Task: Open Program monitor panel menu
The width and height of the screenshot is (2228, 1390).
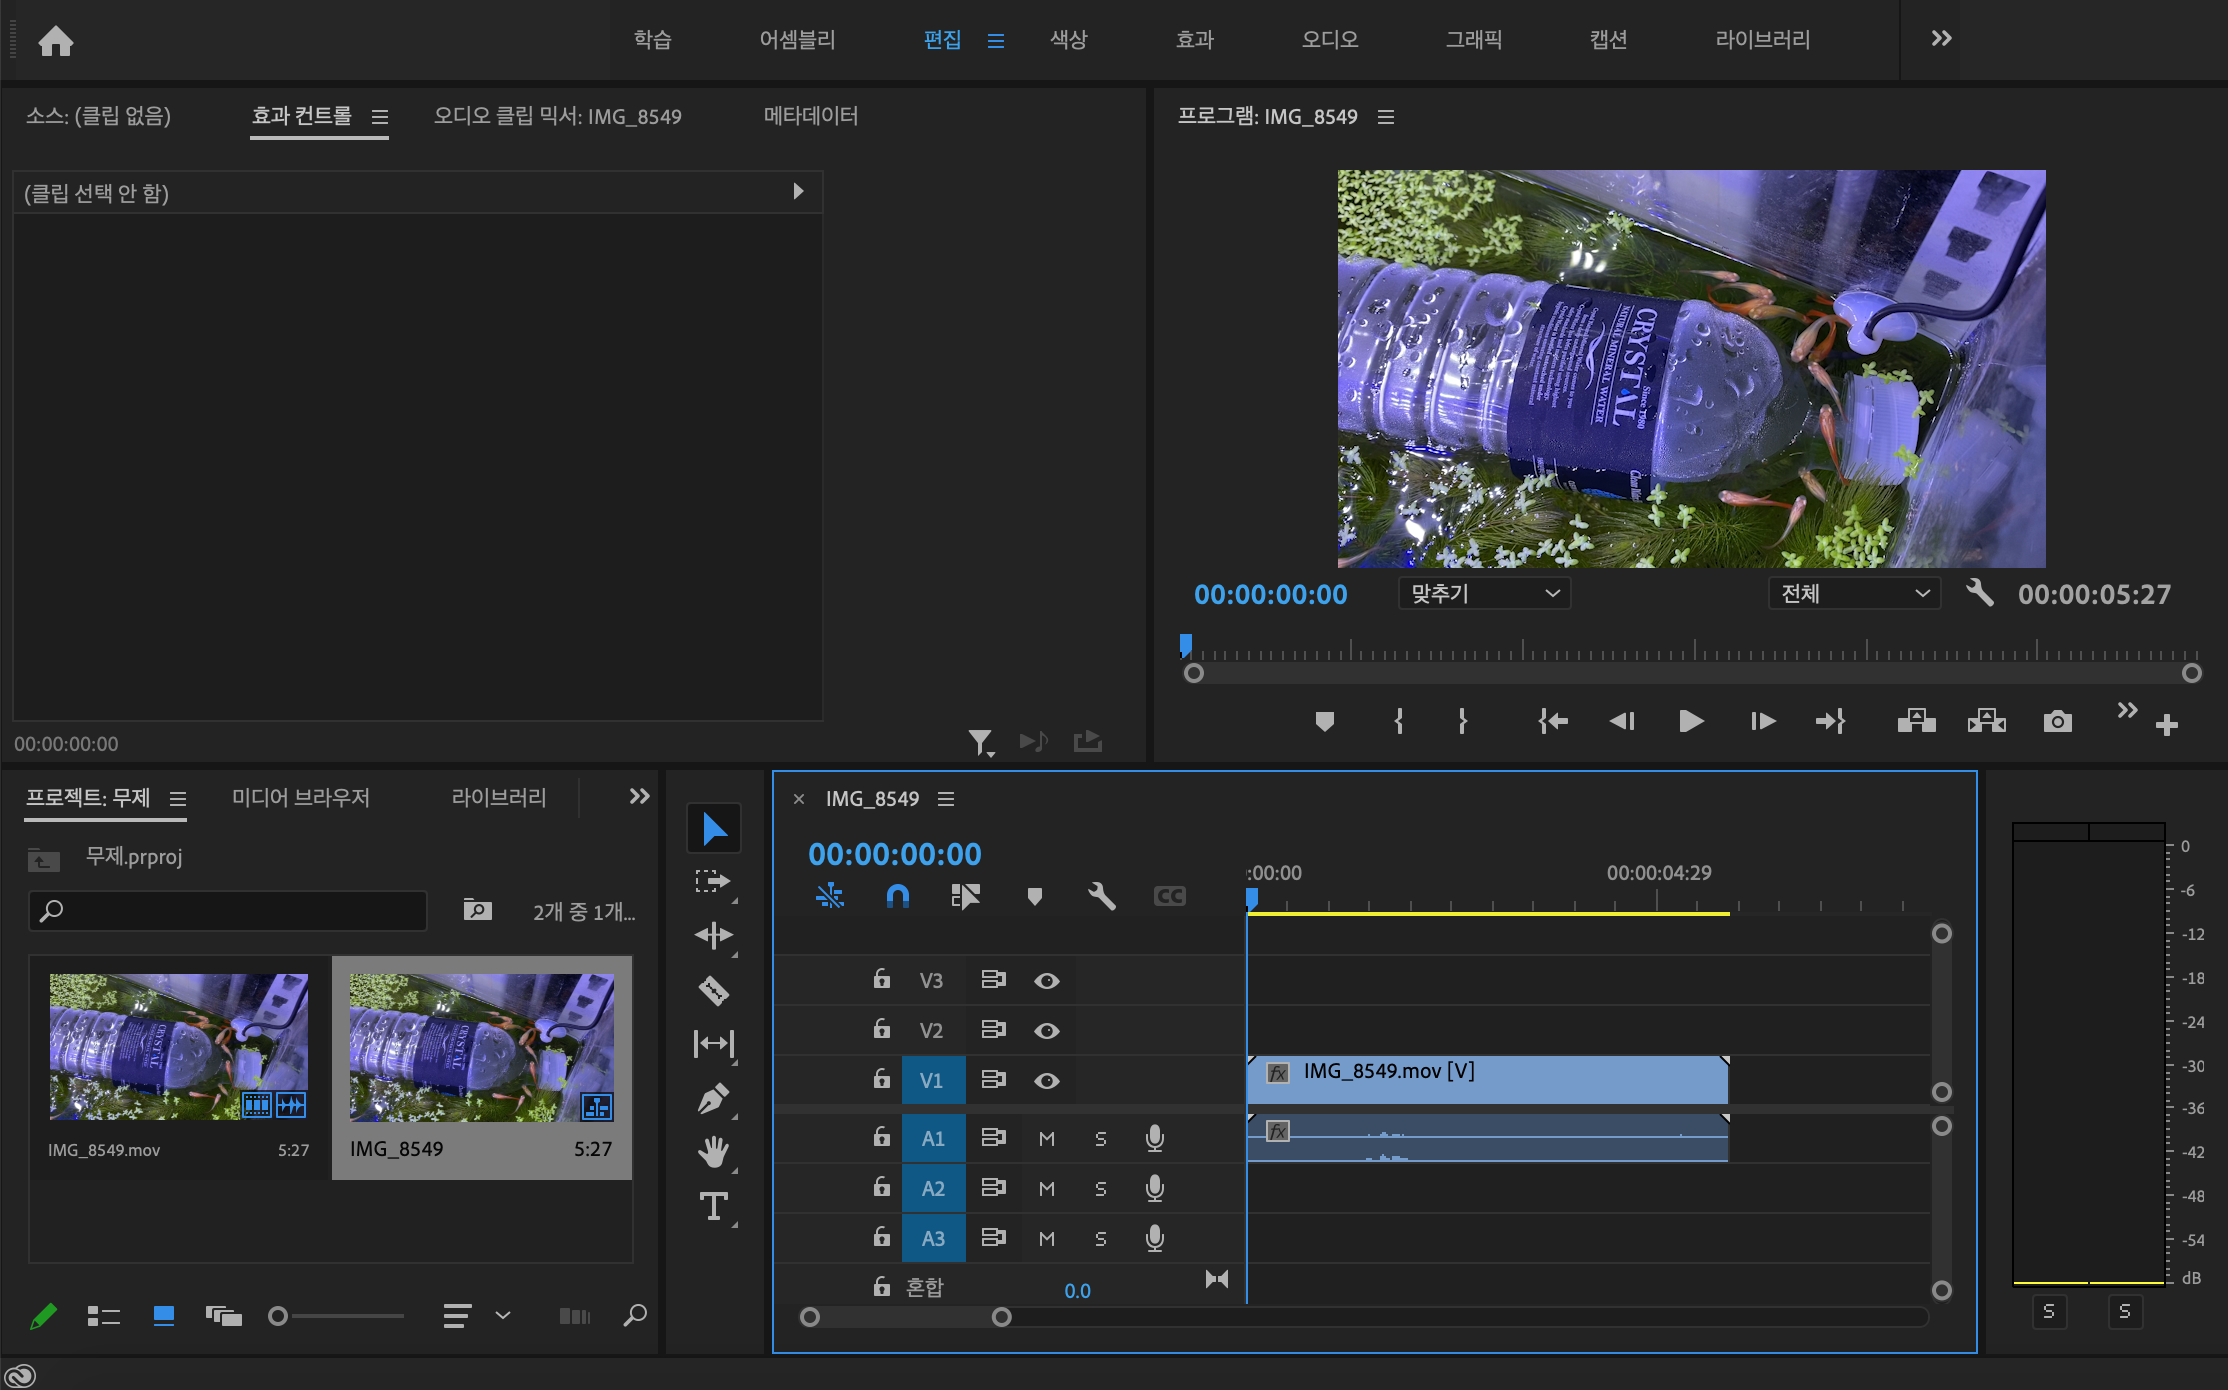Action: tap(1385, 117)
